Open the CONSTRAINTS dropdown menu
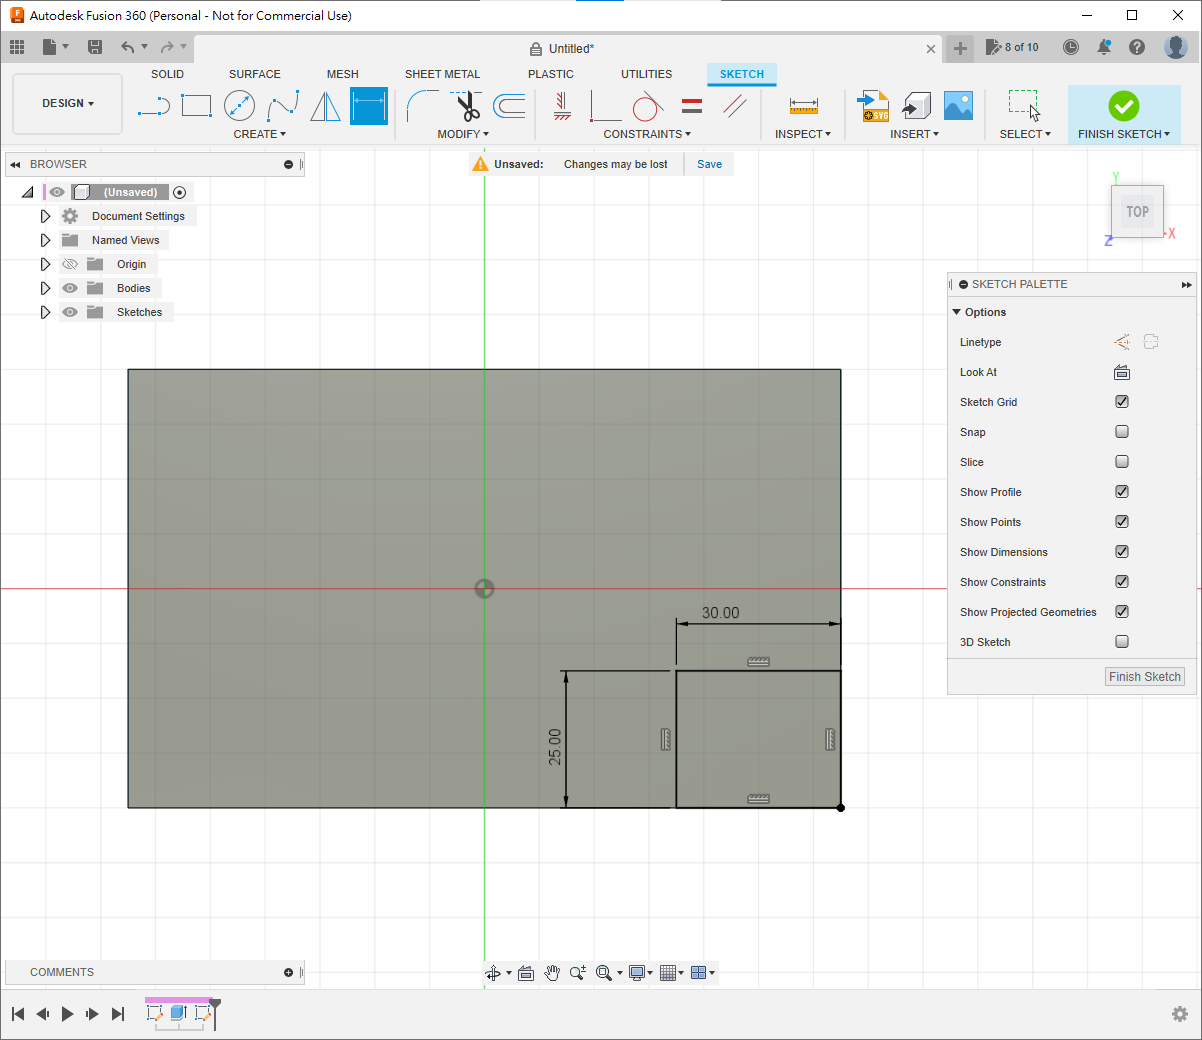Screen dimensions: 1202x1040 646,134
